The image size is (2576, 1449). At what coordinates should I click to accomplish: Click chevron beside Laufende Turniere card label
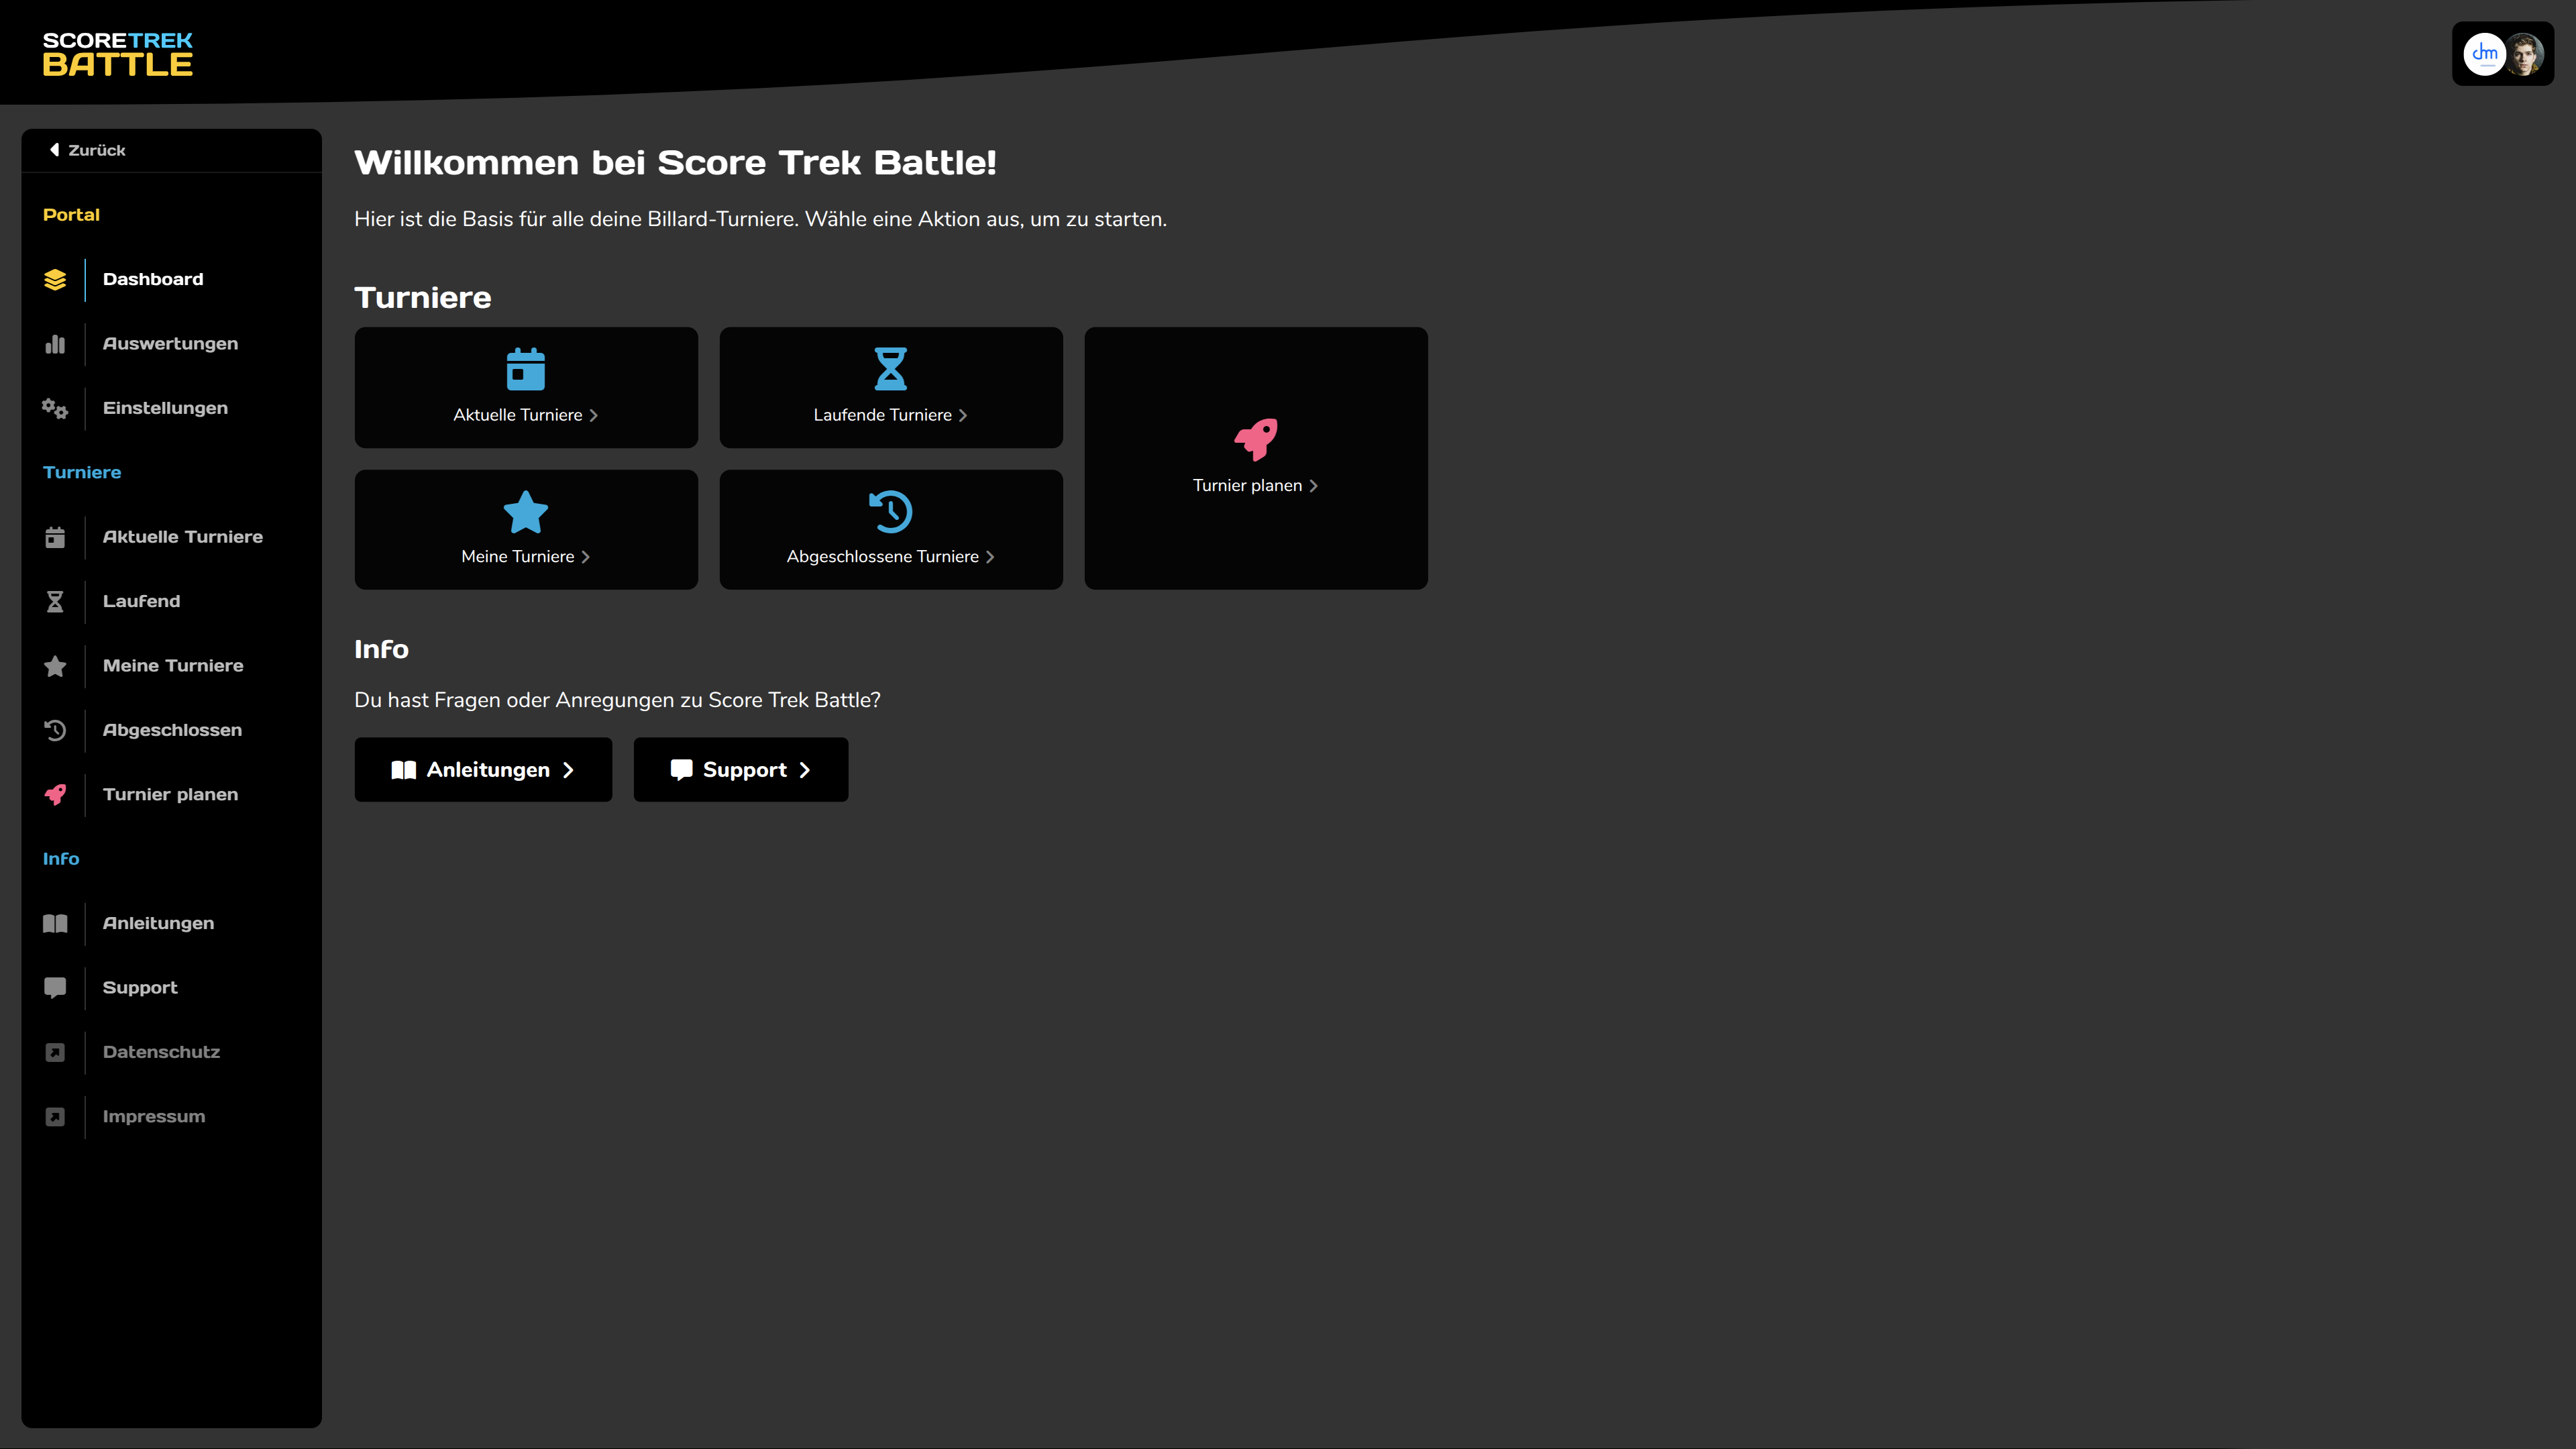click(963, 415)
